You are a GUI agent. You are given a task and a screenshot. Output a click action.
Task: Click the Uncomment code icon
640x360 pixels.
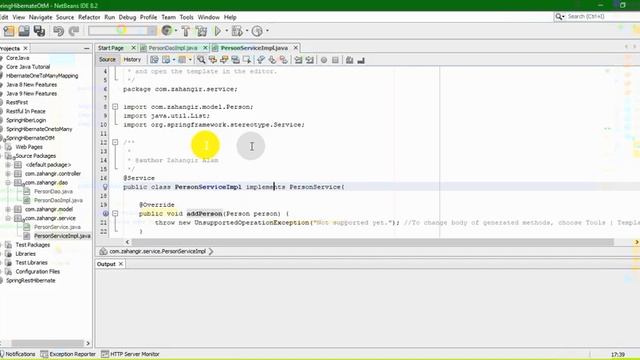point(361,60)
